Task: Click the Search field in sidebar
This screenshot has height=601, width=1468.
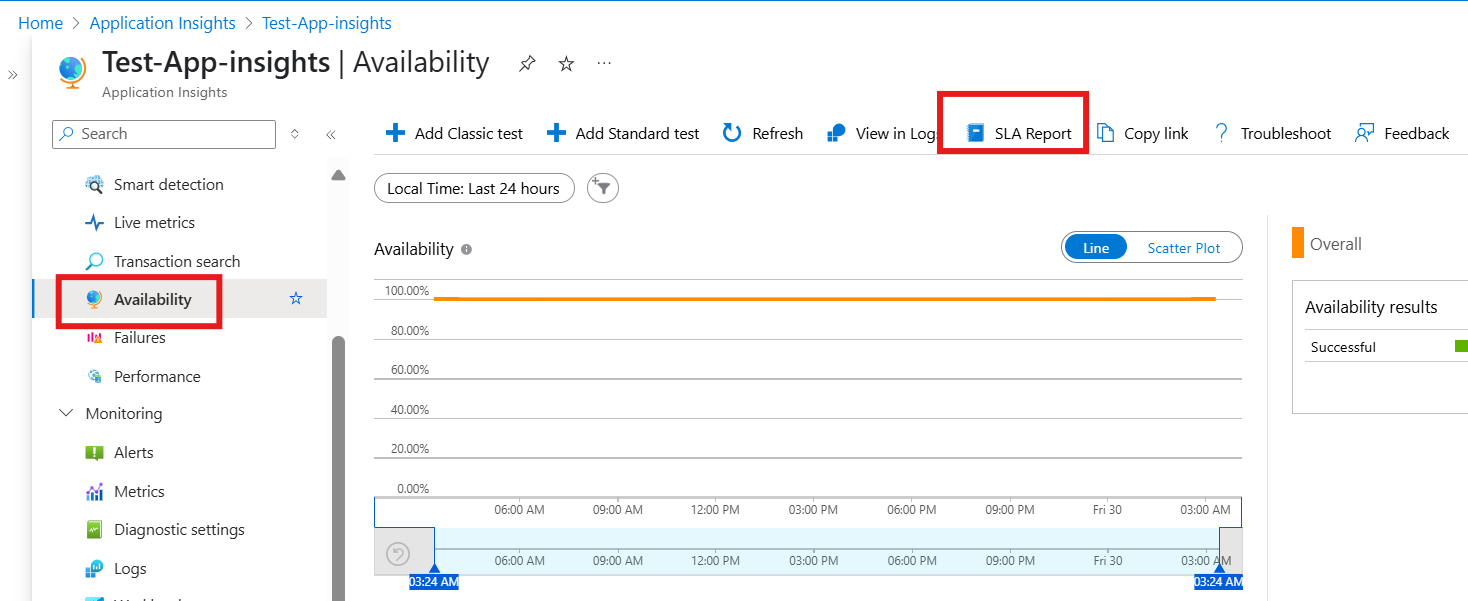Action: [164, 134]
